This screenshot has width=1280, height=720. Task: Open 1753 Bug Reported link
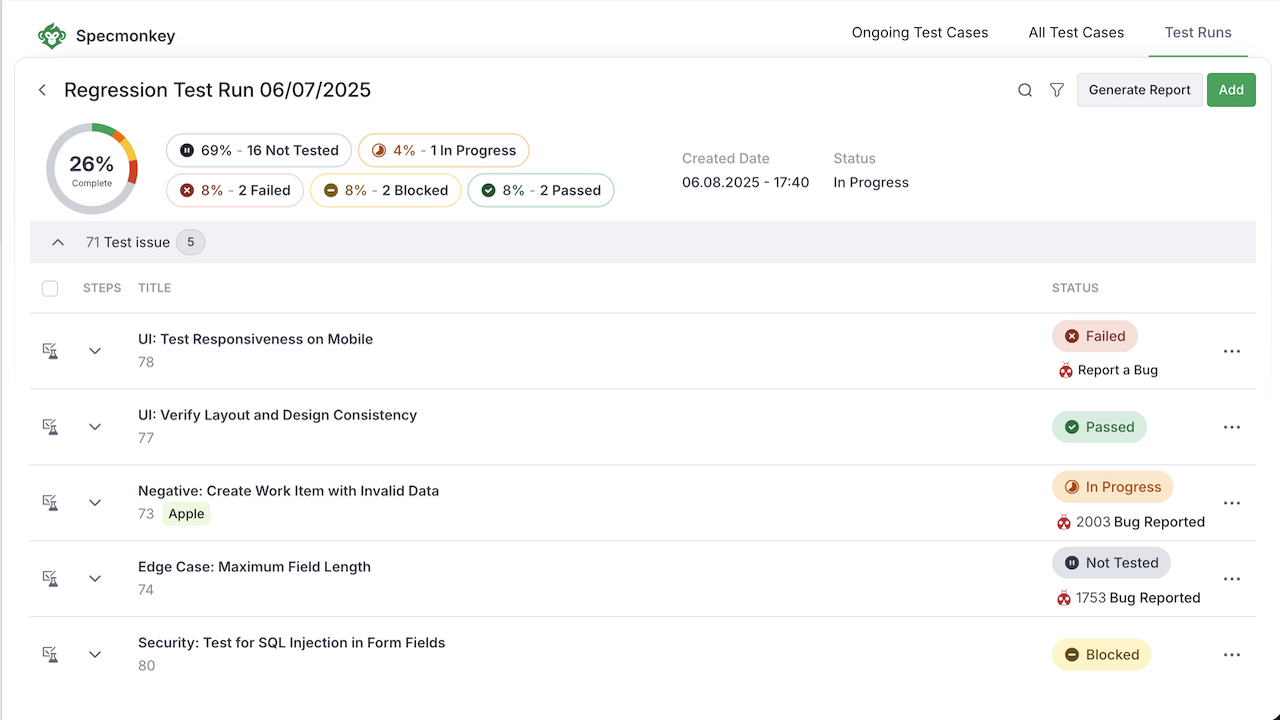point(1138,598)
